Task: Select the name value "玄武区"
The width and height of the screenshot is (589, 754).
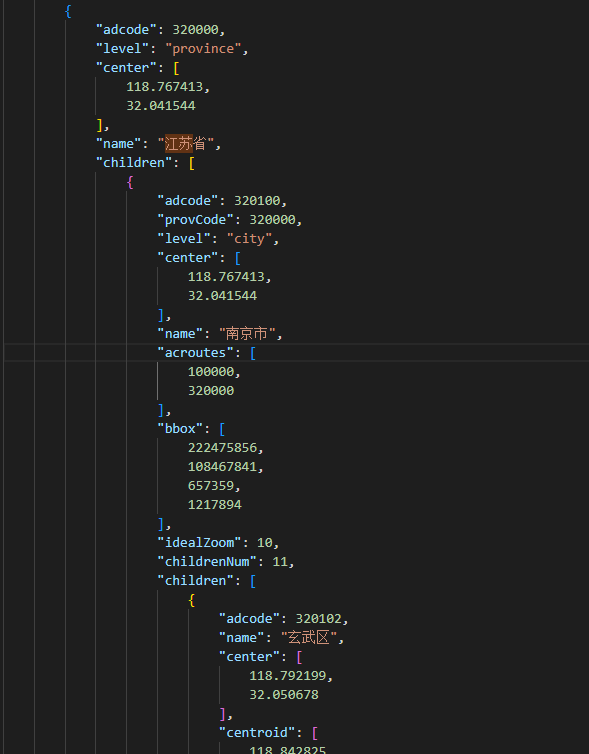Action: coord(309,638)
